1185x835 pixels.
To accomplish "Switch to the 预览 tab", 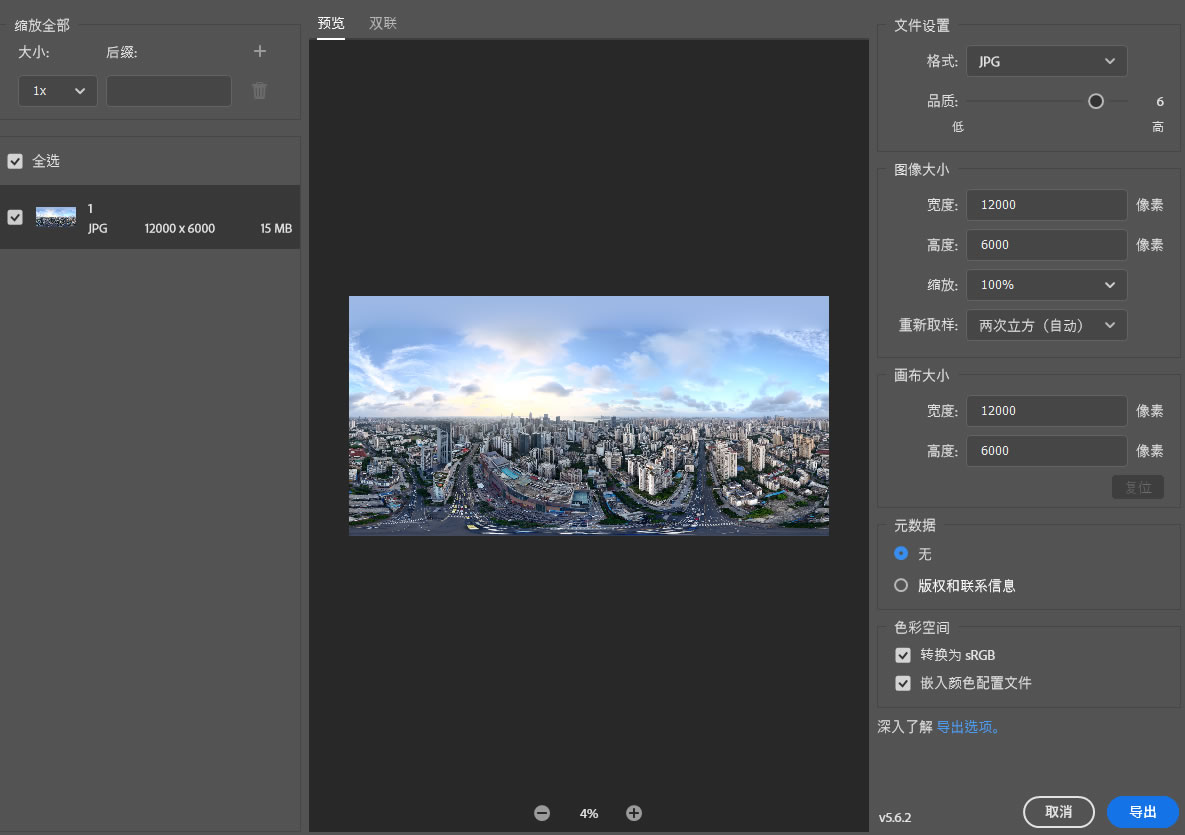I will pyautogui.click(x=331, y=23).
